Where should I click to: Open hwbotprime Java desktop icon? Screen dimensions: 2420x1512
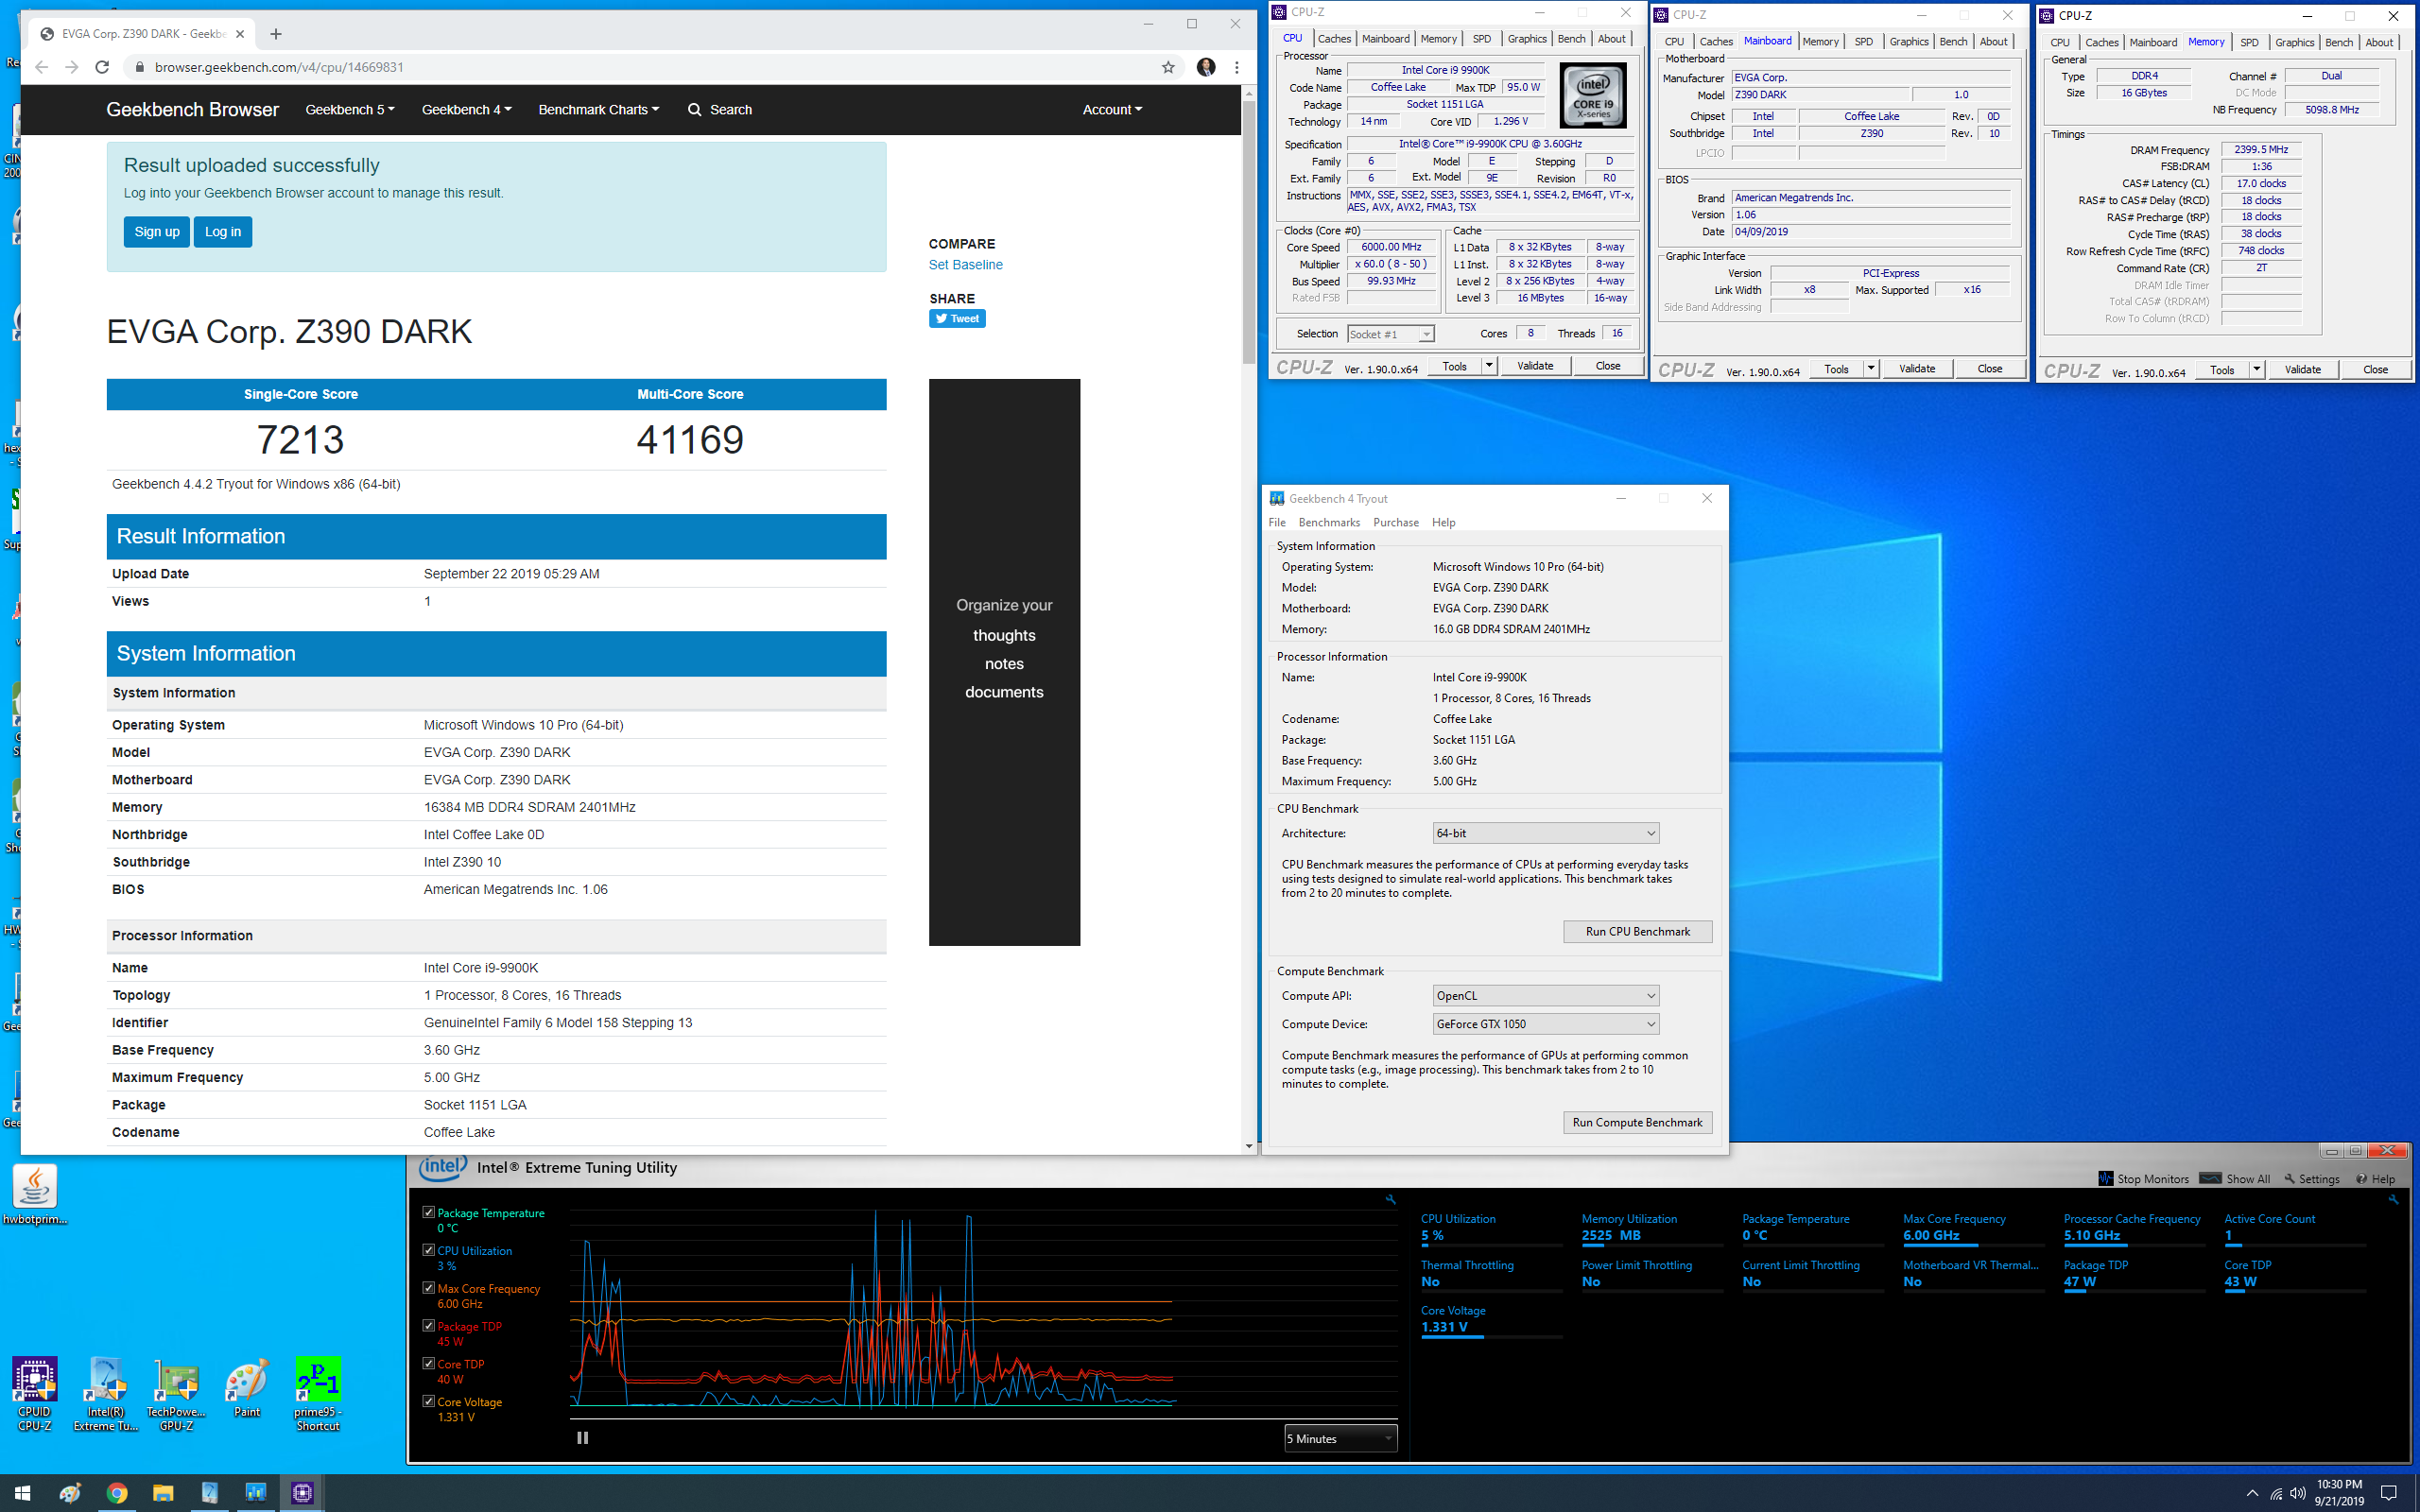tap(35, 1195)
